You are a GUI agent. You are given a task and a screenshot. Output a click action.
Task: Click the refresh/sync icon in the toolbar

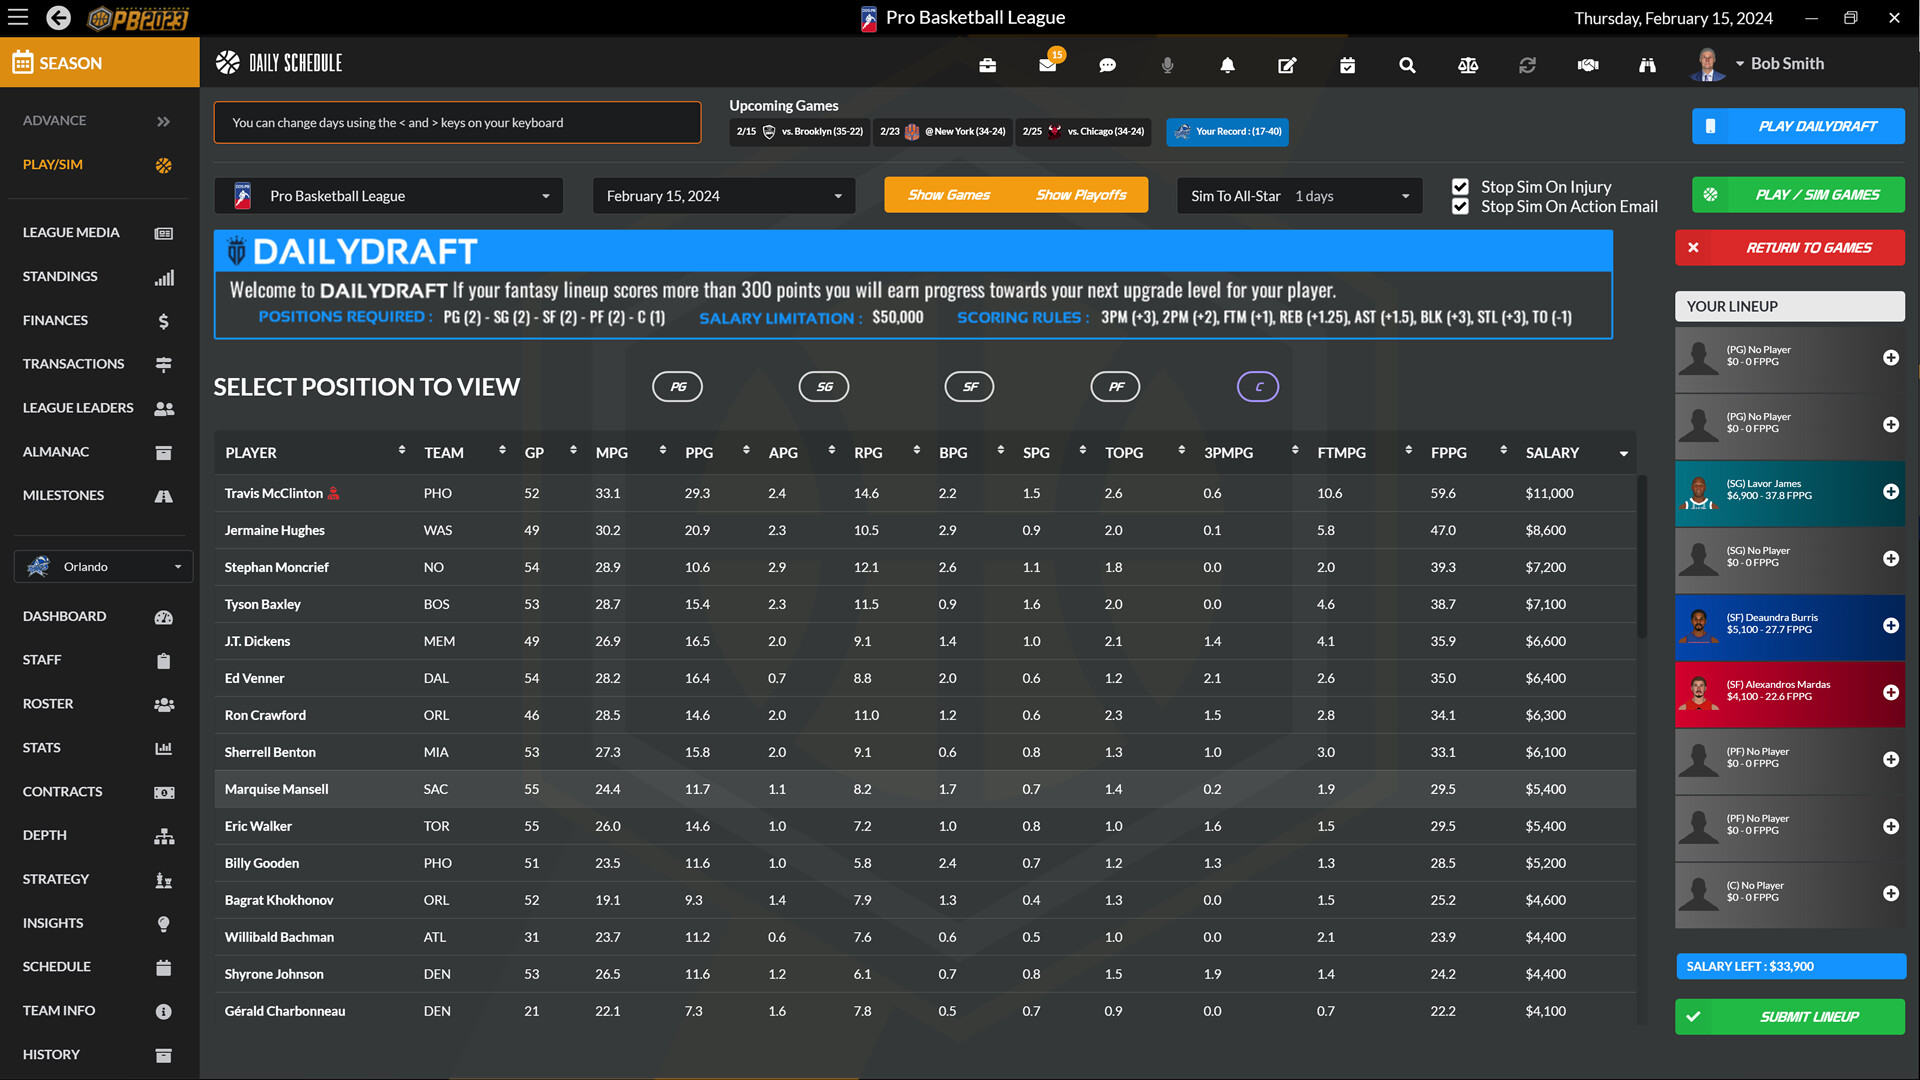point(1527,64)
